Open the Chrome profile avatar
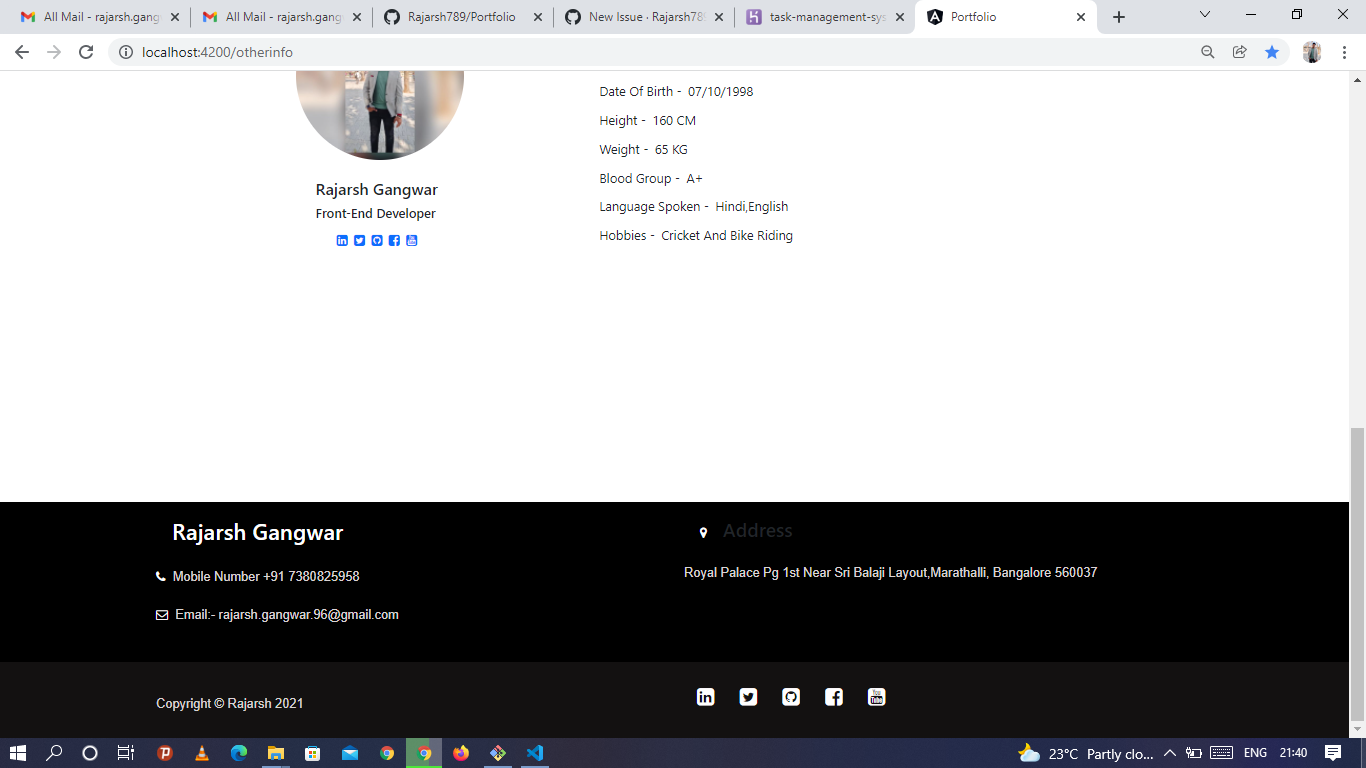 1312,52
